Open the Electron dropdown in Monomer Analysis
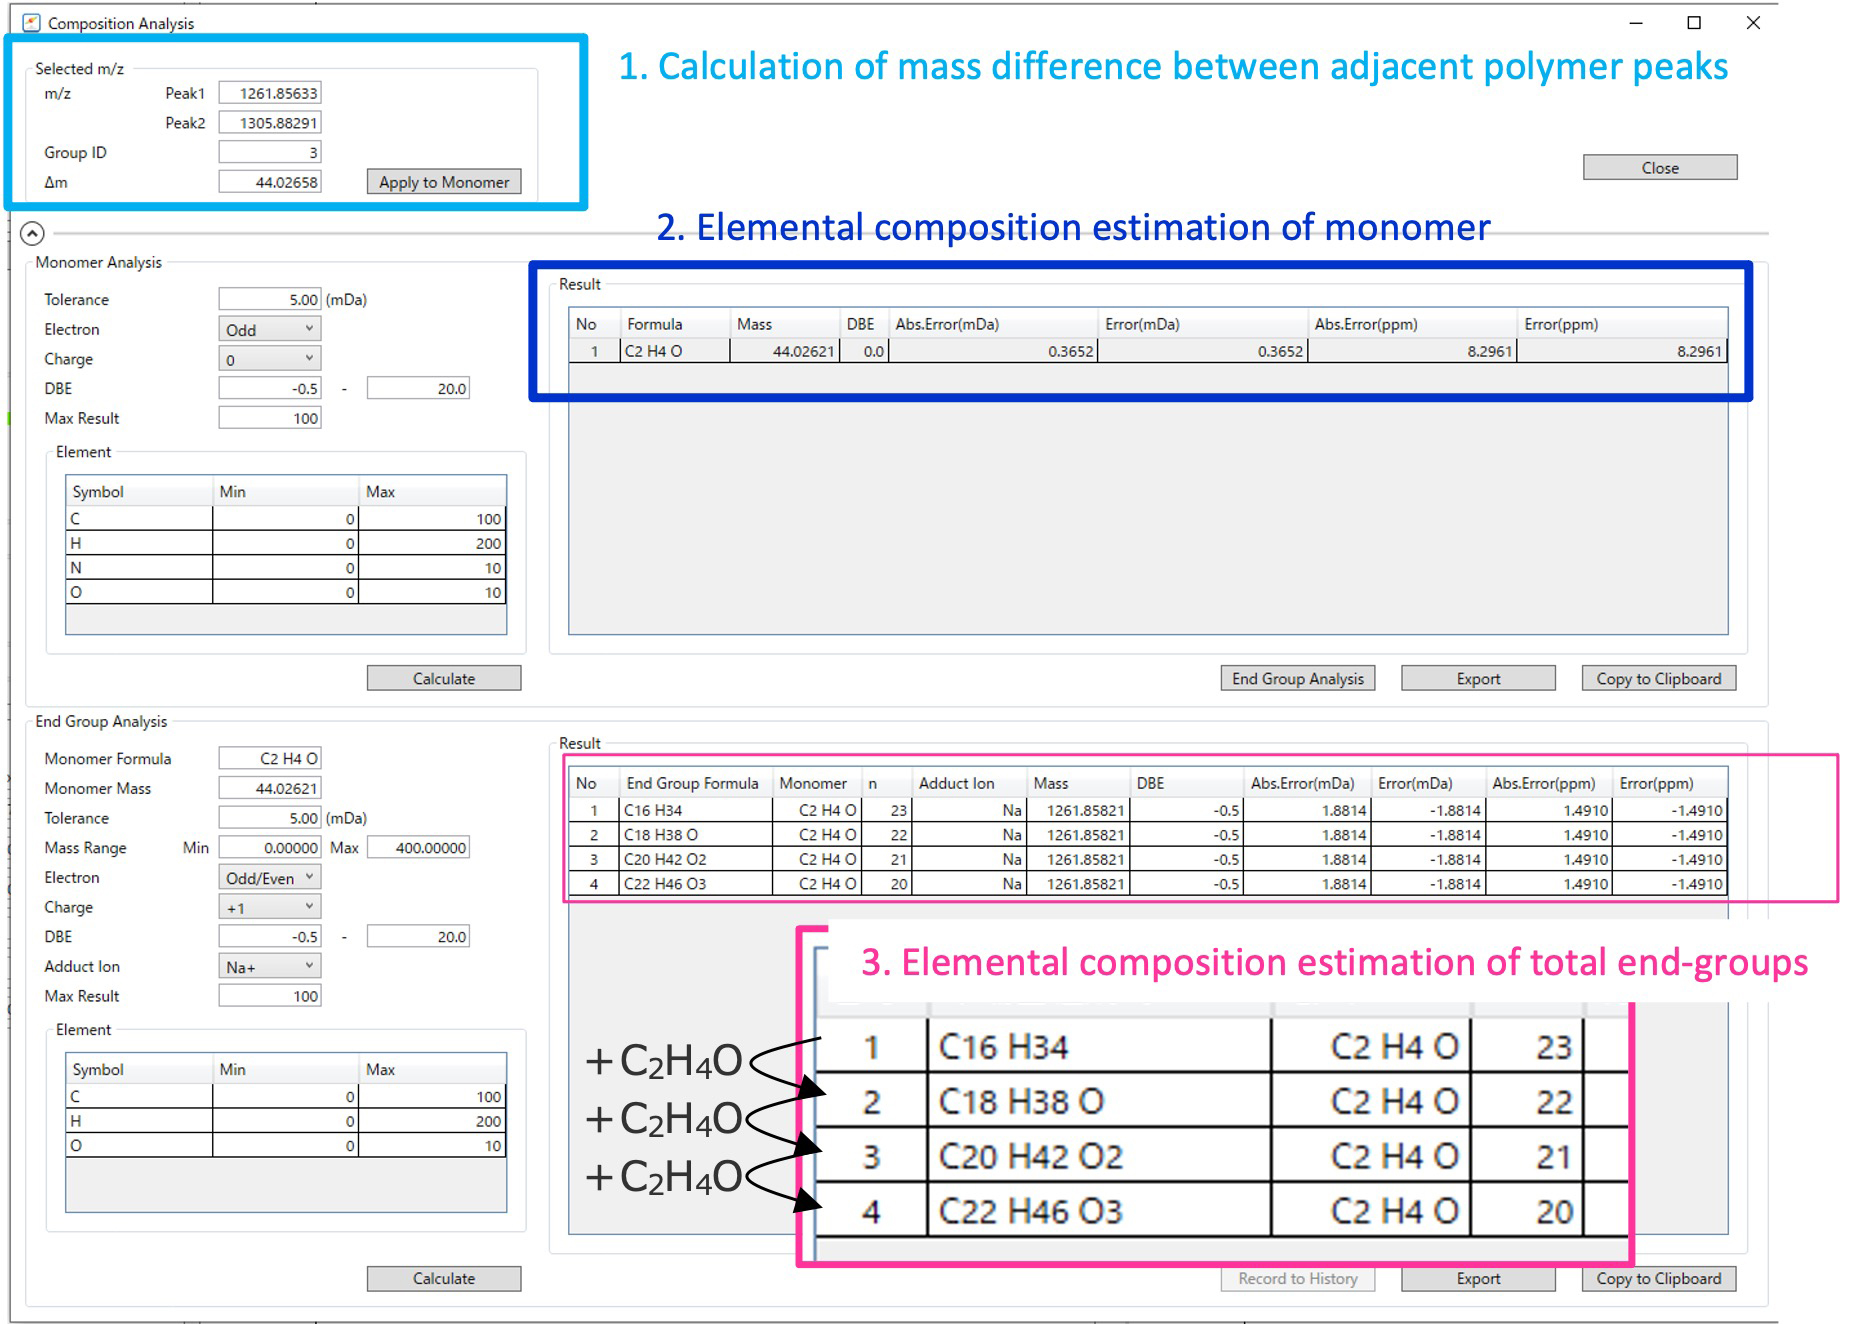This screenshot has height=1324, width=1874. [268, 329]
